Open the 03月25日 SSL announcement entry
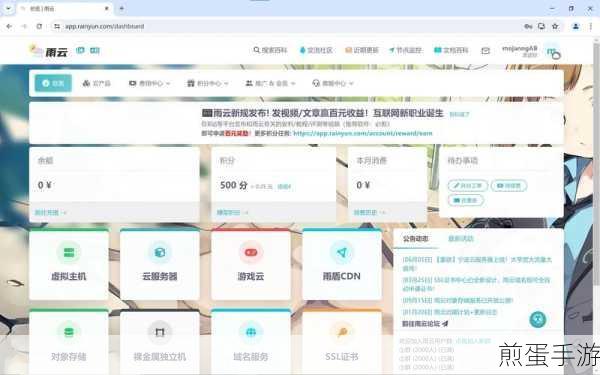600x375 pixels. click(476, 284)
